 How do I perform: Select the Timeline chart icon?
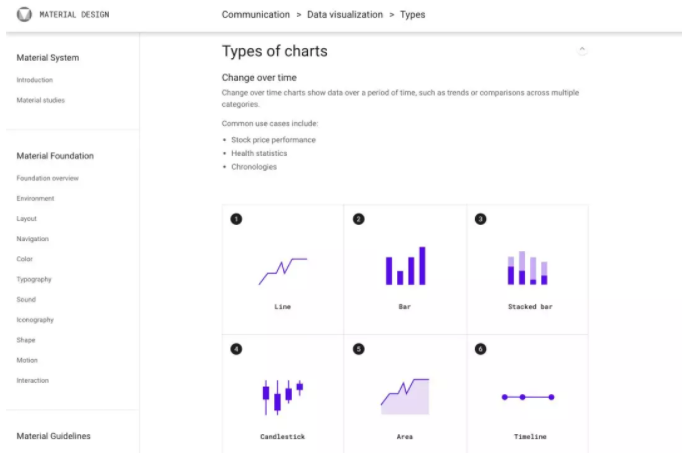528,397
